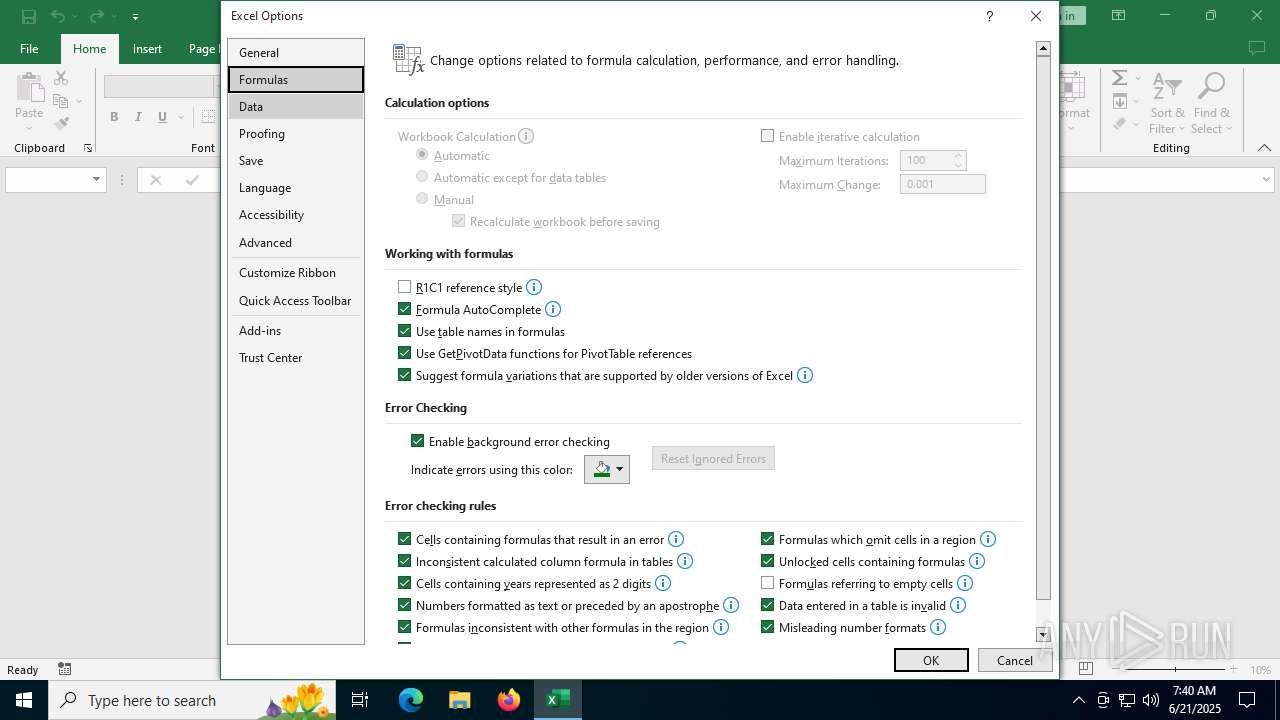Disable Enable background error checking
This screenshot has height=720, width=1280.
(418, 441)
